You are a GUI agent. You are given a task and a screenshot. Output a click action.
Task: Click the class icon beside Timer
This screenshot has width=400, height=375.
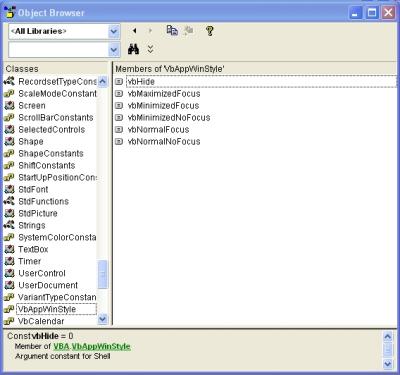tap(9, 261)
